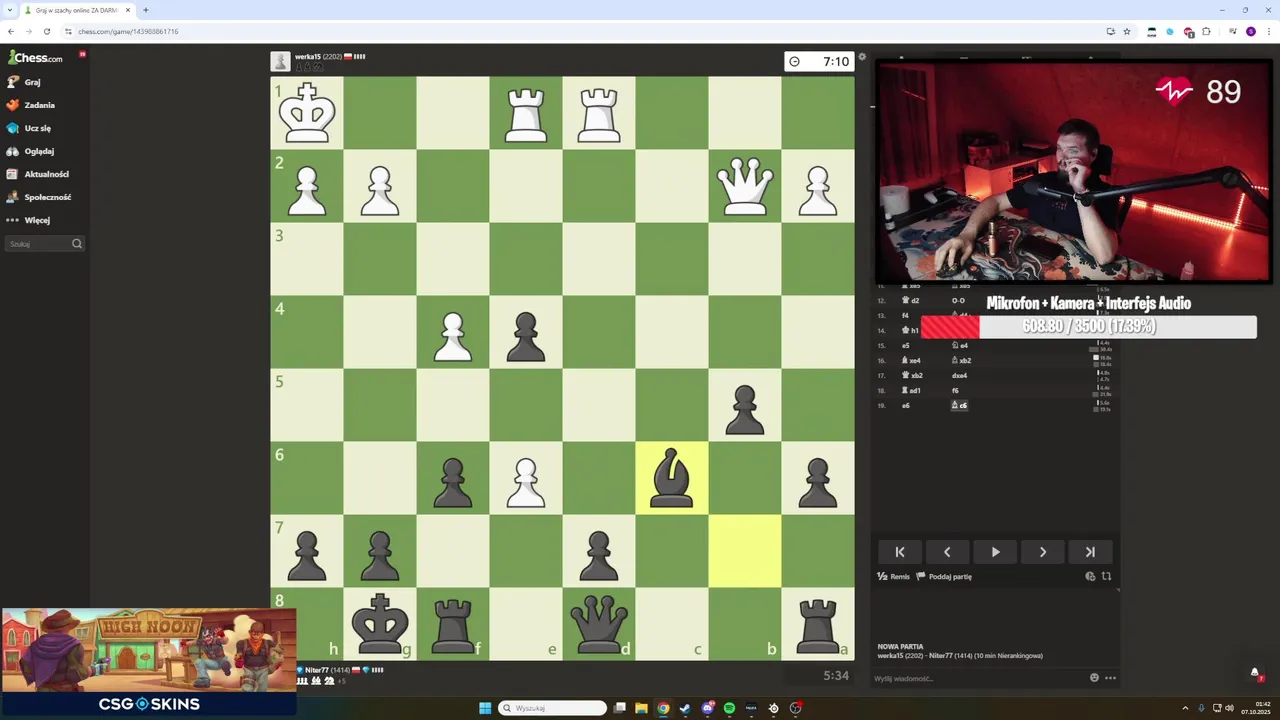Open the chat emoji picker
The image size is (1280, 720).
tap(1094, 678)
